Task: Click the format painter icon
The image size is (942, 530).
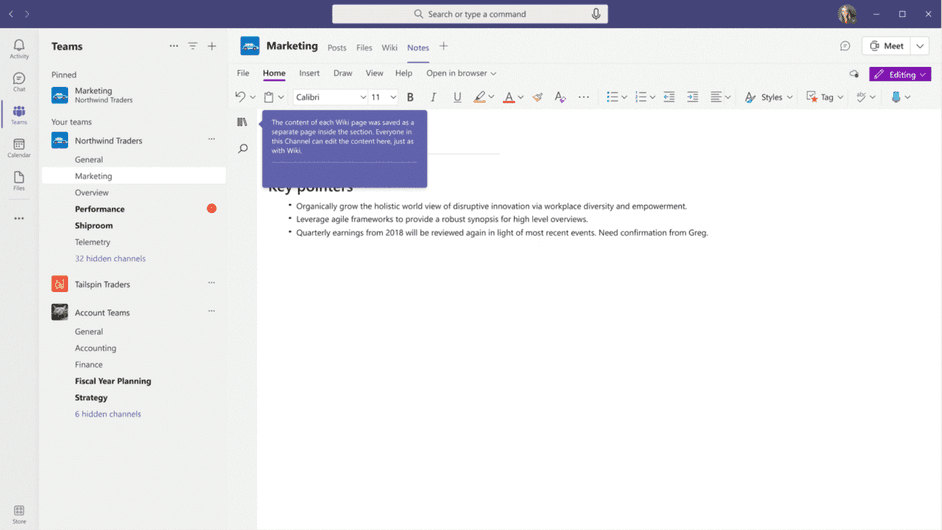Action: [537, 97]
